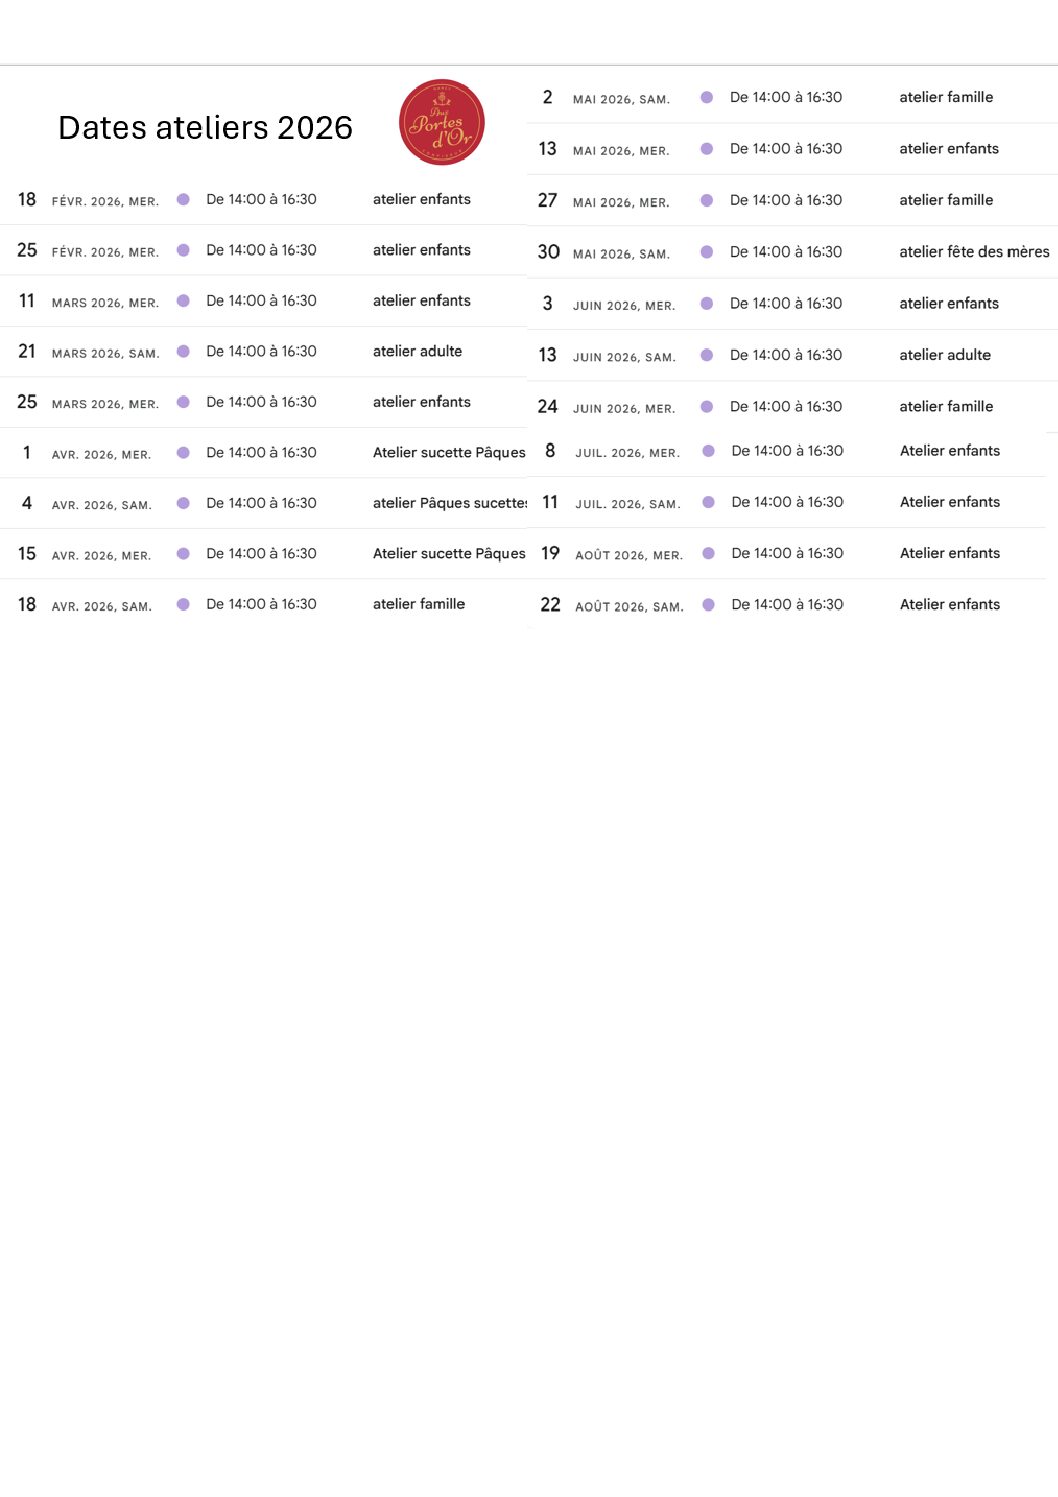Click the purple dot beside 13 juin 2026
The width and height of the screenshot is (1058, 1497).
click(x=707, y=355)
